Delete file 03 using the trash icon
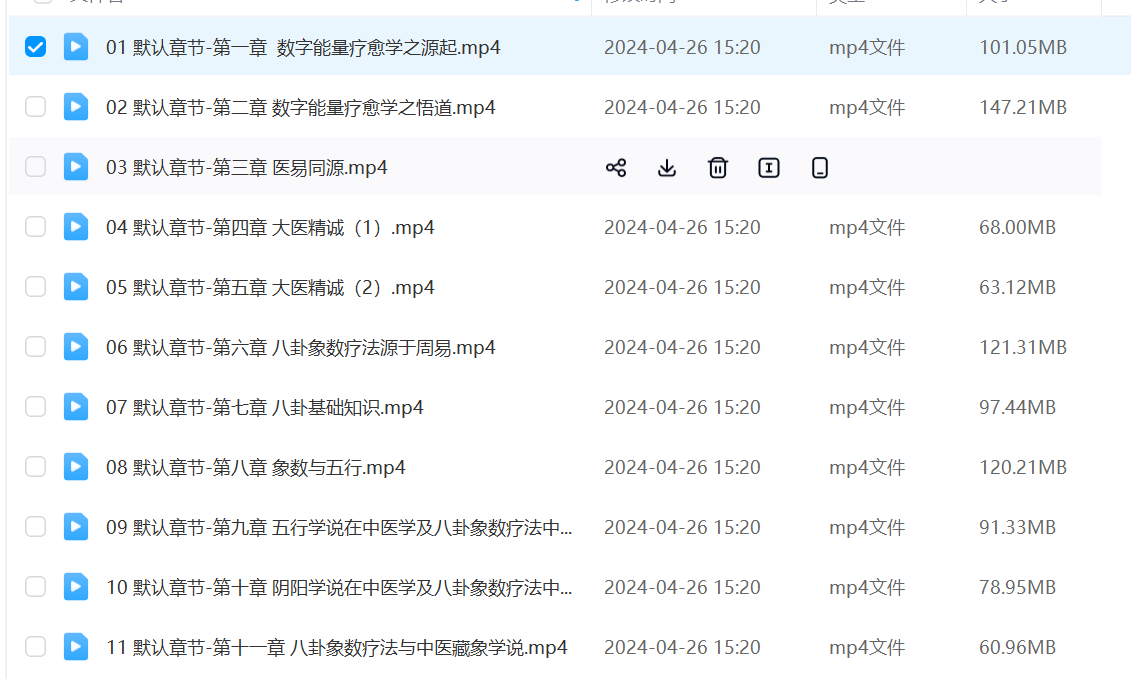This screenshot has width=1131, height=679. coord(718,168)
